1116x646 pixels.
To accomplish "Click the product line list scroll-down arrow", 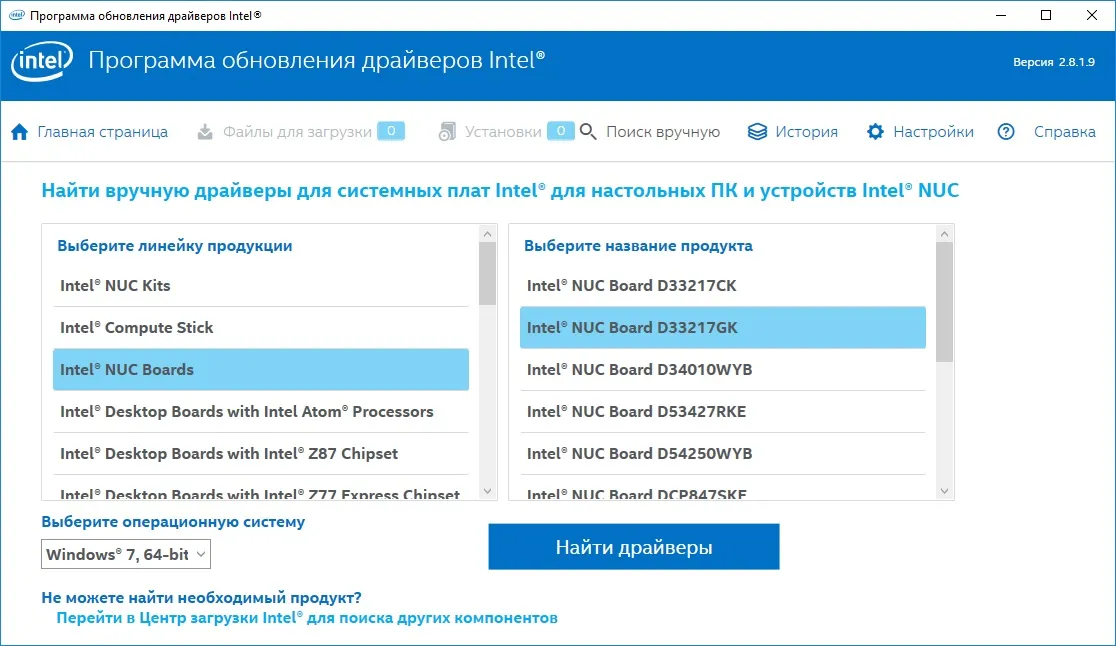I will pyautogui.click(x=488, y=491).
